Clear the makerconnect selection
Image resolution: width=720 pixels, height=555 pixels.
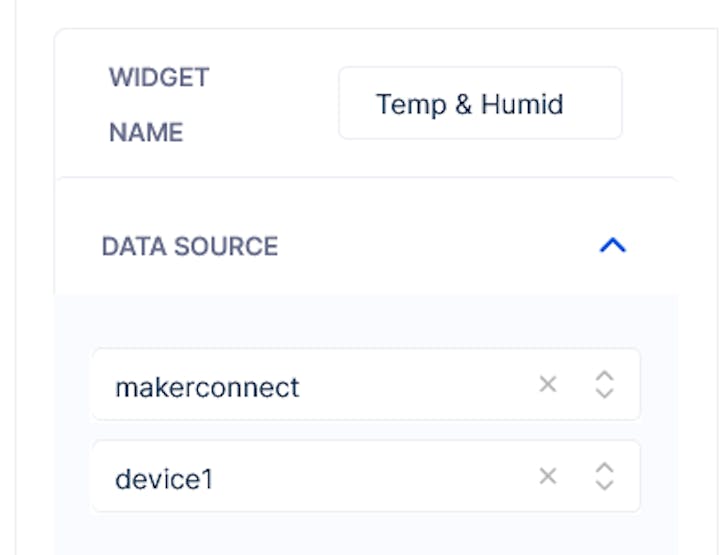click(x=548, y=385)
